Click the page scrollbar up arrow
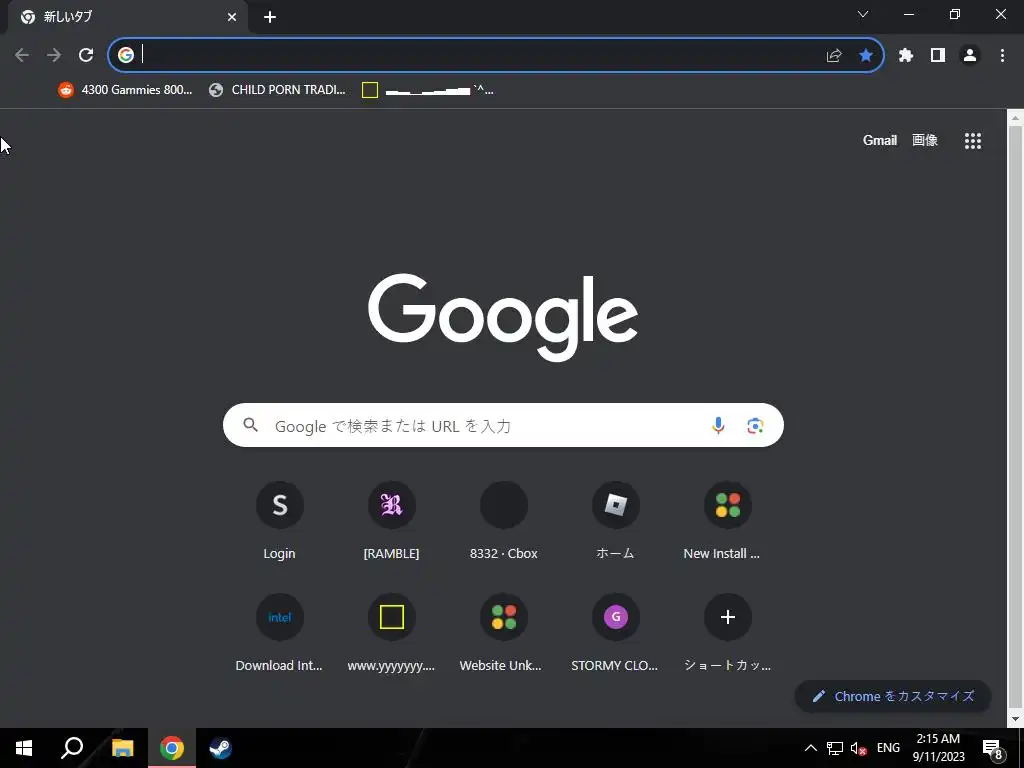The height and width of the screenshot is (768, 1024). point(1015,118)
